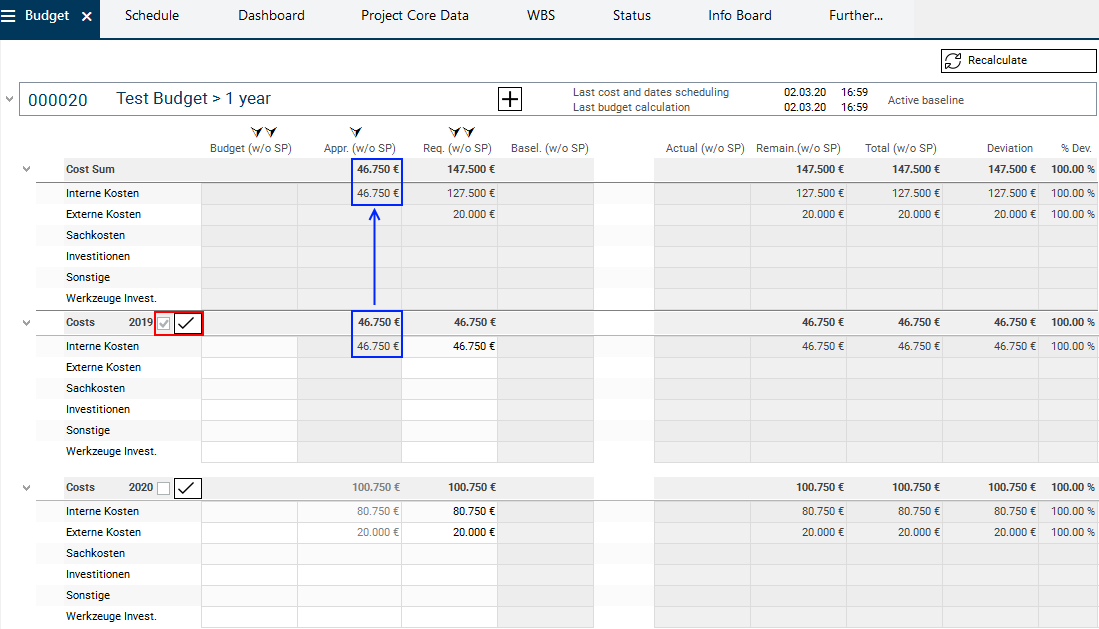Open the Further... tab menu
Viewport: 1099px width, 629px height.
click(x=855, y=16)
